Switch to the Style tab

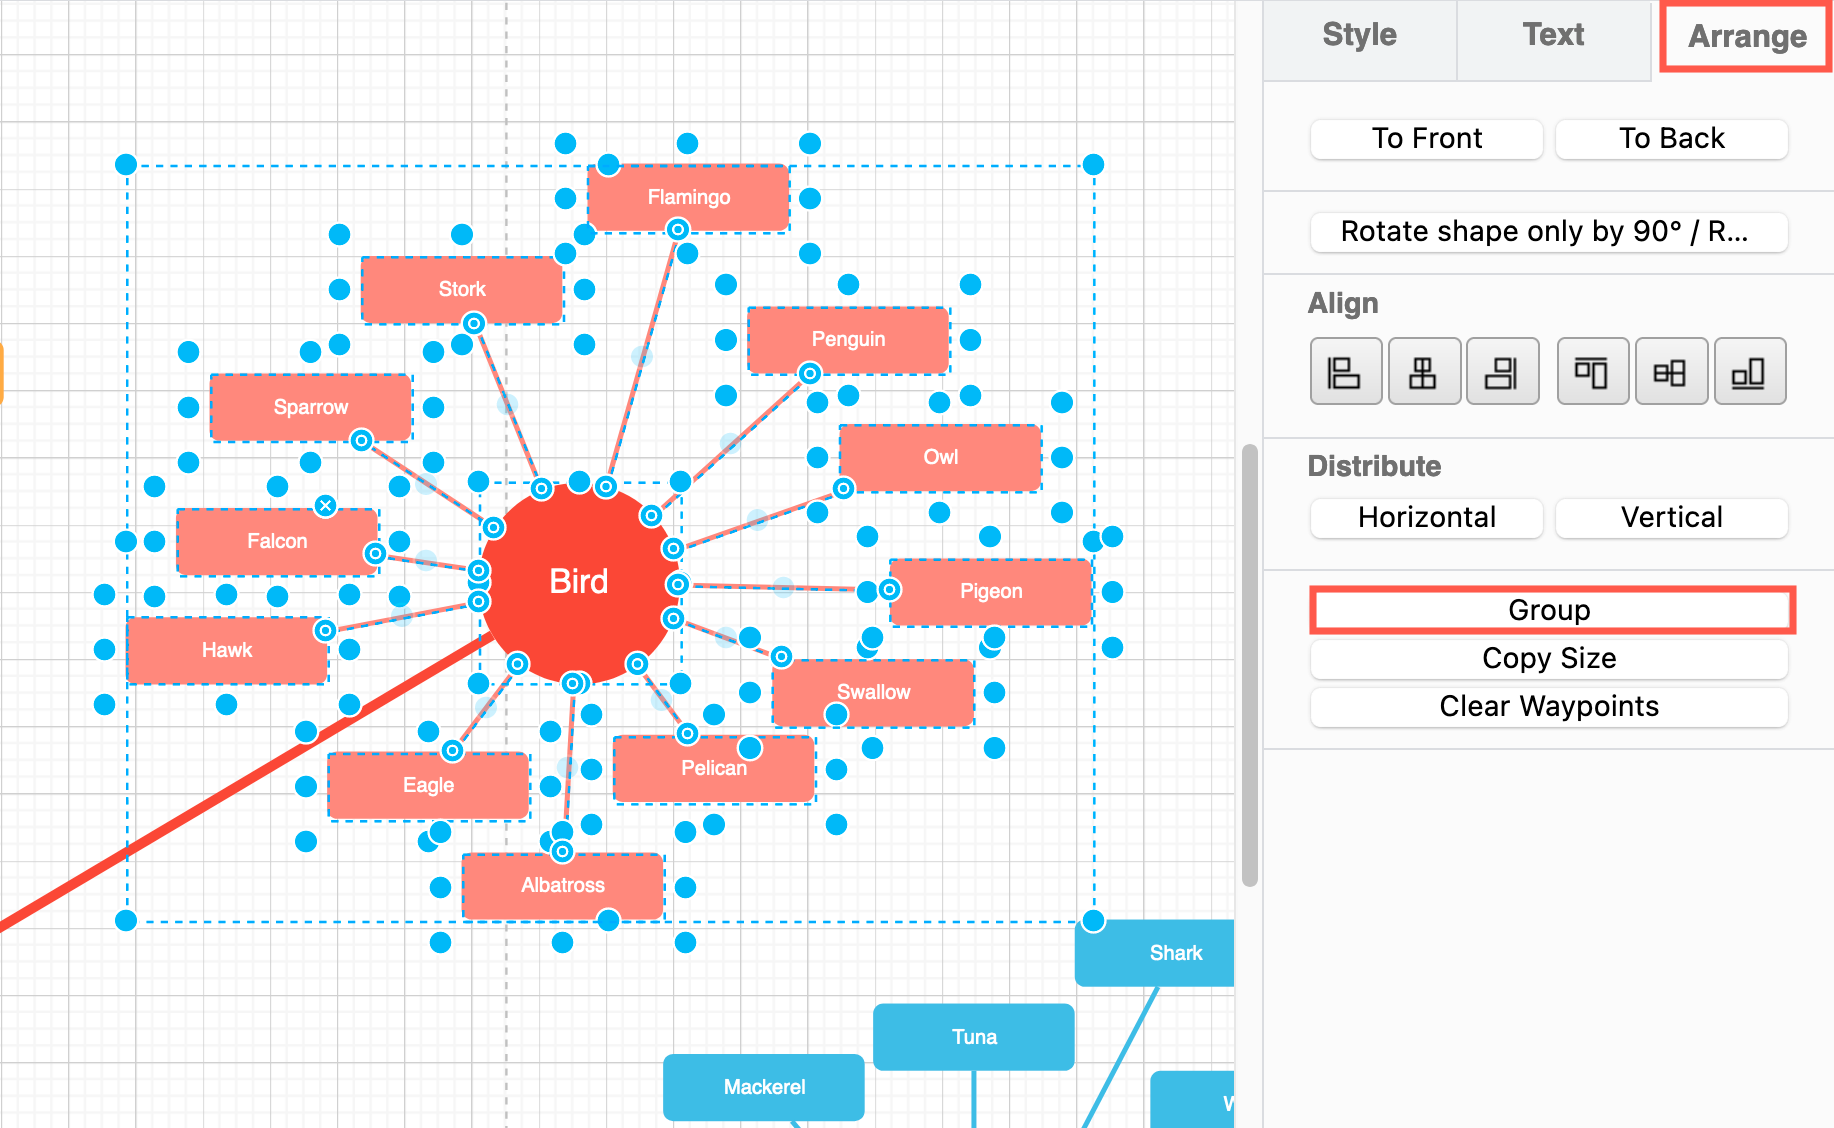pyautogui.click(x=1359, y=36)
